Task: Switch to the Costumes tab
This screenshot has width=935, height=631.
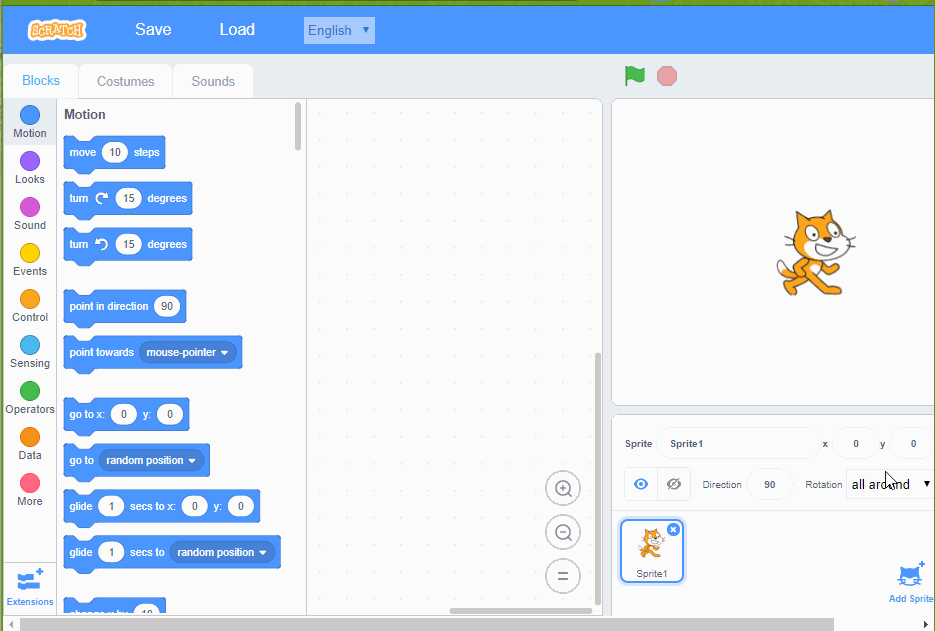Action: pyautogui.click(x=124, y=80)
